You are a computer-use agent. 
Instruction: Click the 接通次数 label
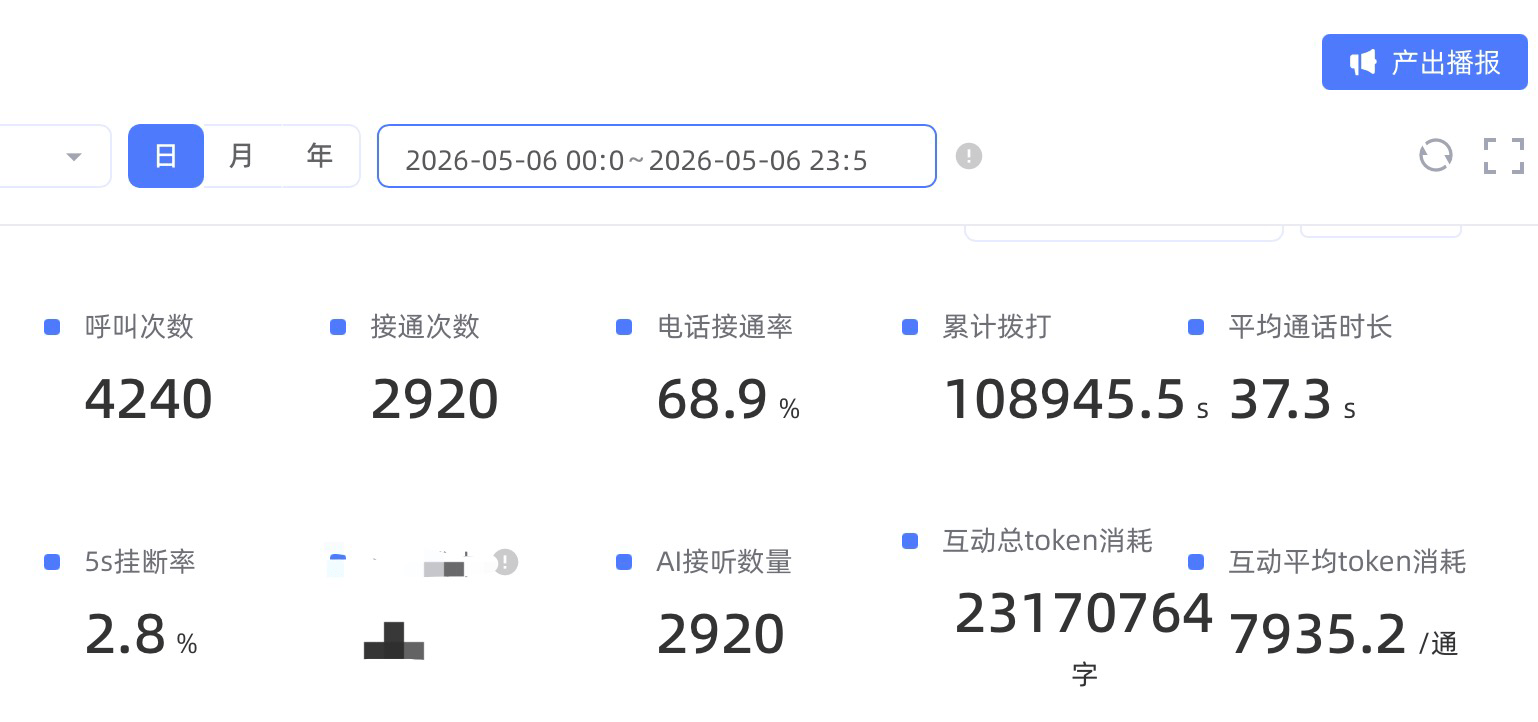click(425, 327)
